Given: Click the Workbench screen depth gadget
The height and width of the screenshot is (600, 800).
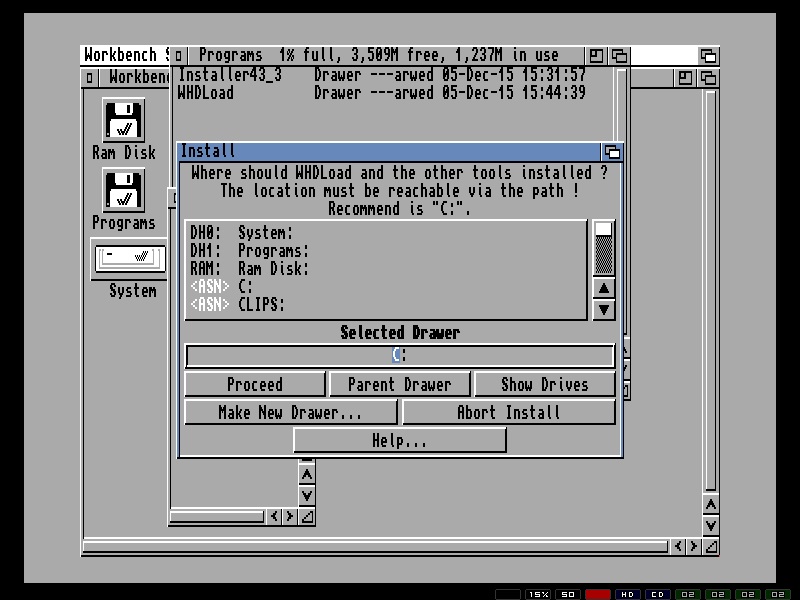Looking at the screenshot, I should [708, 55].
